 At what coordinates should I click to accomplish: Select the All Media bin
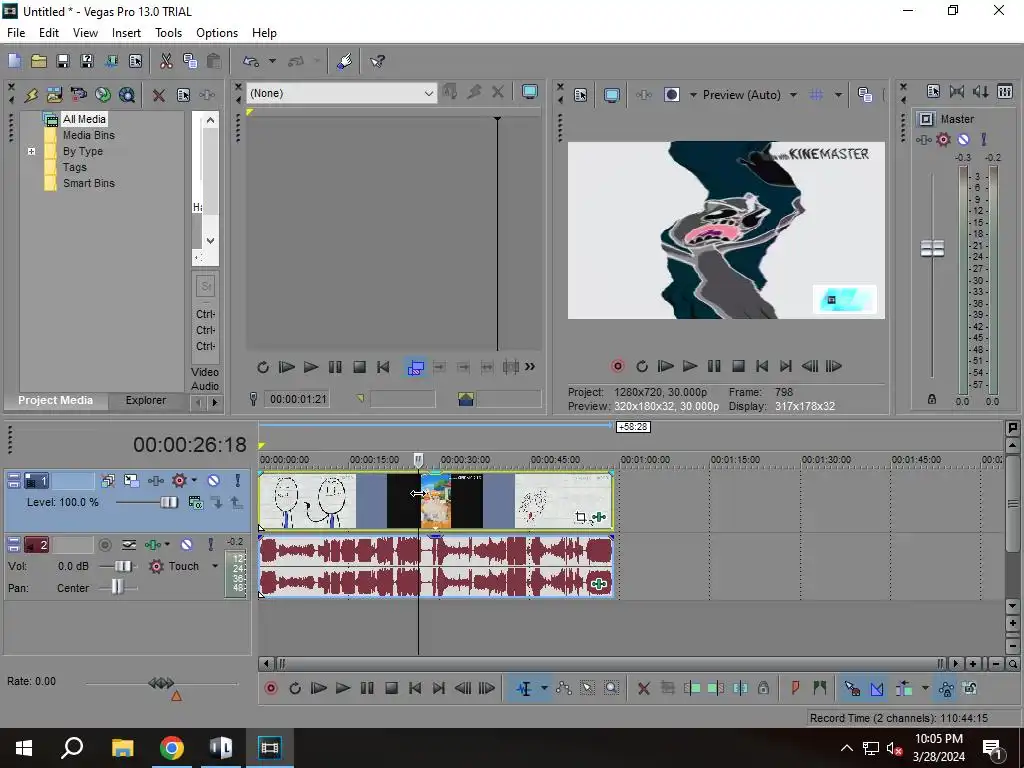[84, 119]
